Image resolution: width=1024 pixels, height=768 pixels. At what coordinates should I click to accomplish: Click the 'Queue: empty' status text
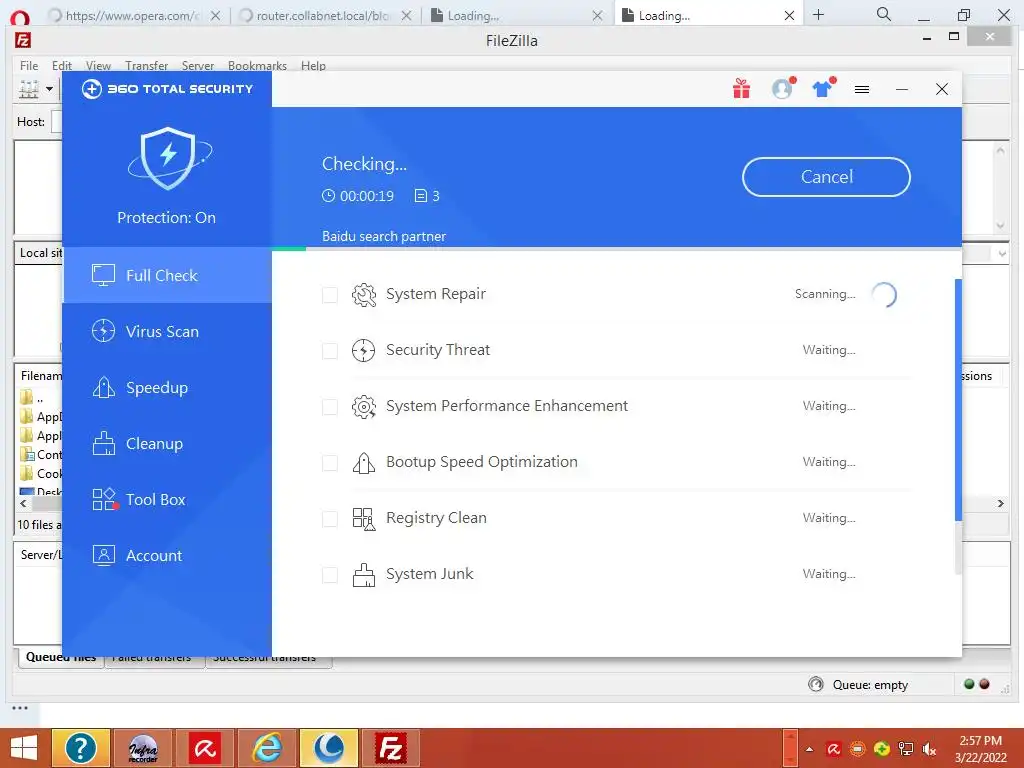[x=870, y=684]
